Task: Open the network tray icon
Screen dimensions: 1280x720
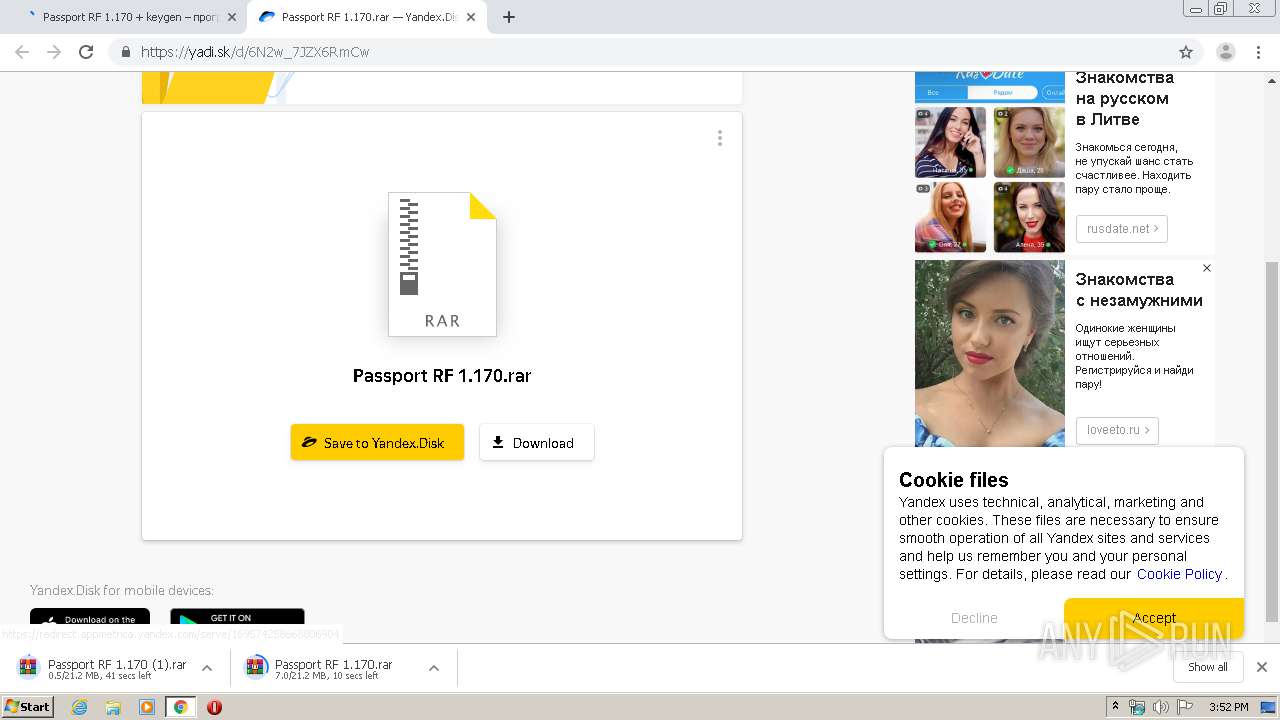Action: (1137, 707)
